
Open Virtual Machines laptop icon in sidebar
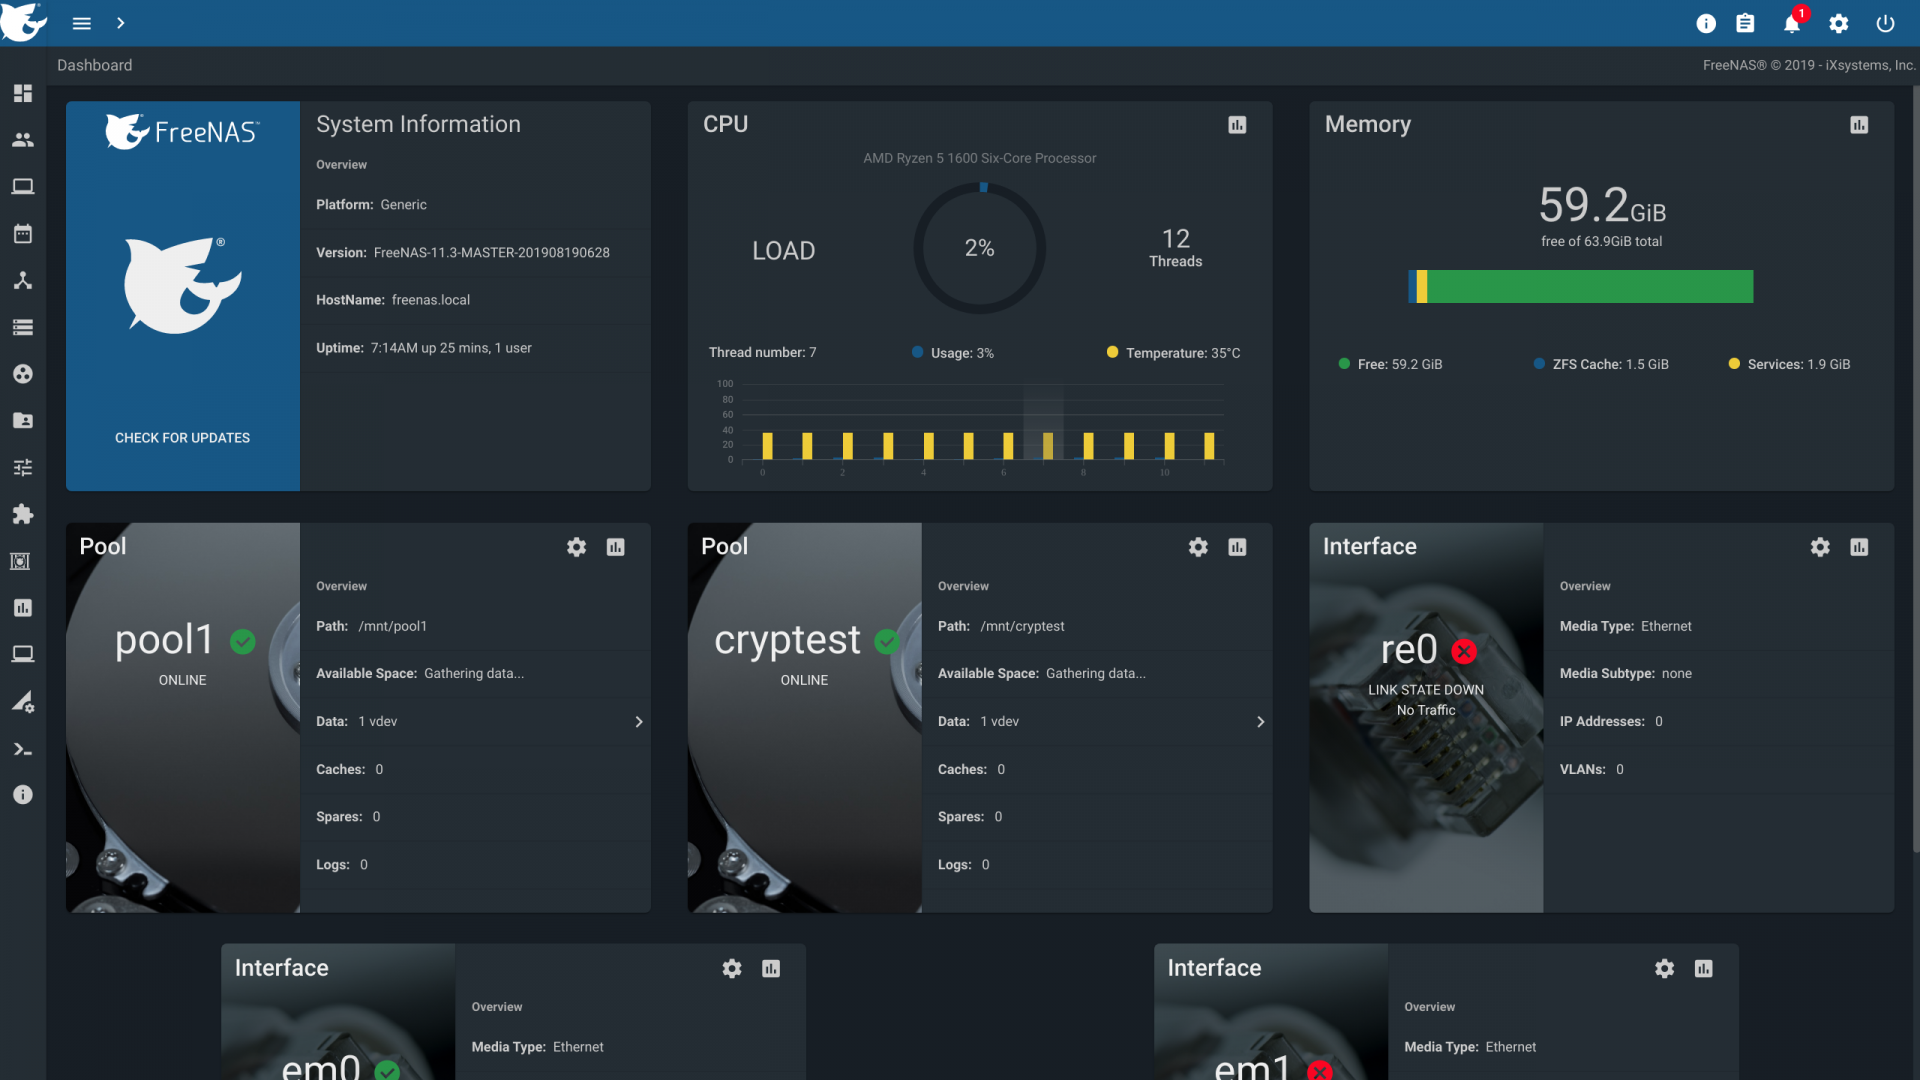23,654
